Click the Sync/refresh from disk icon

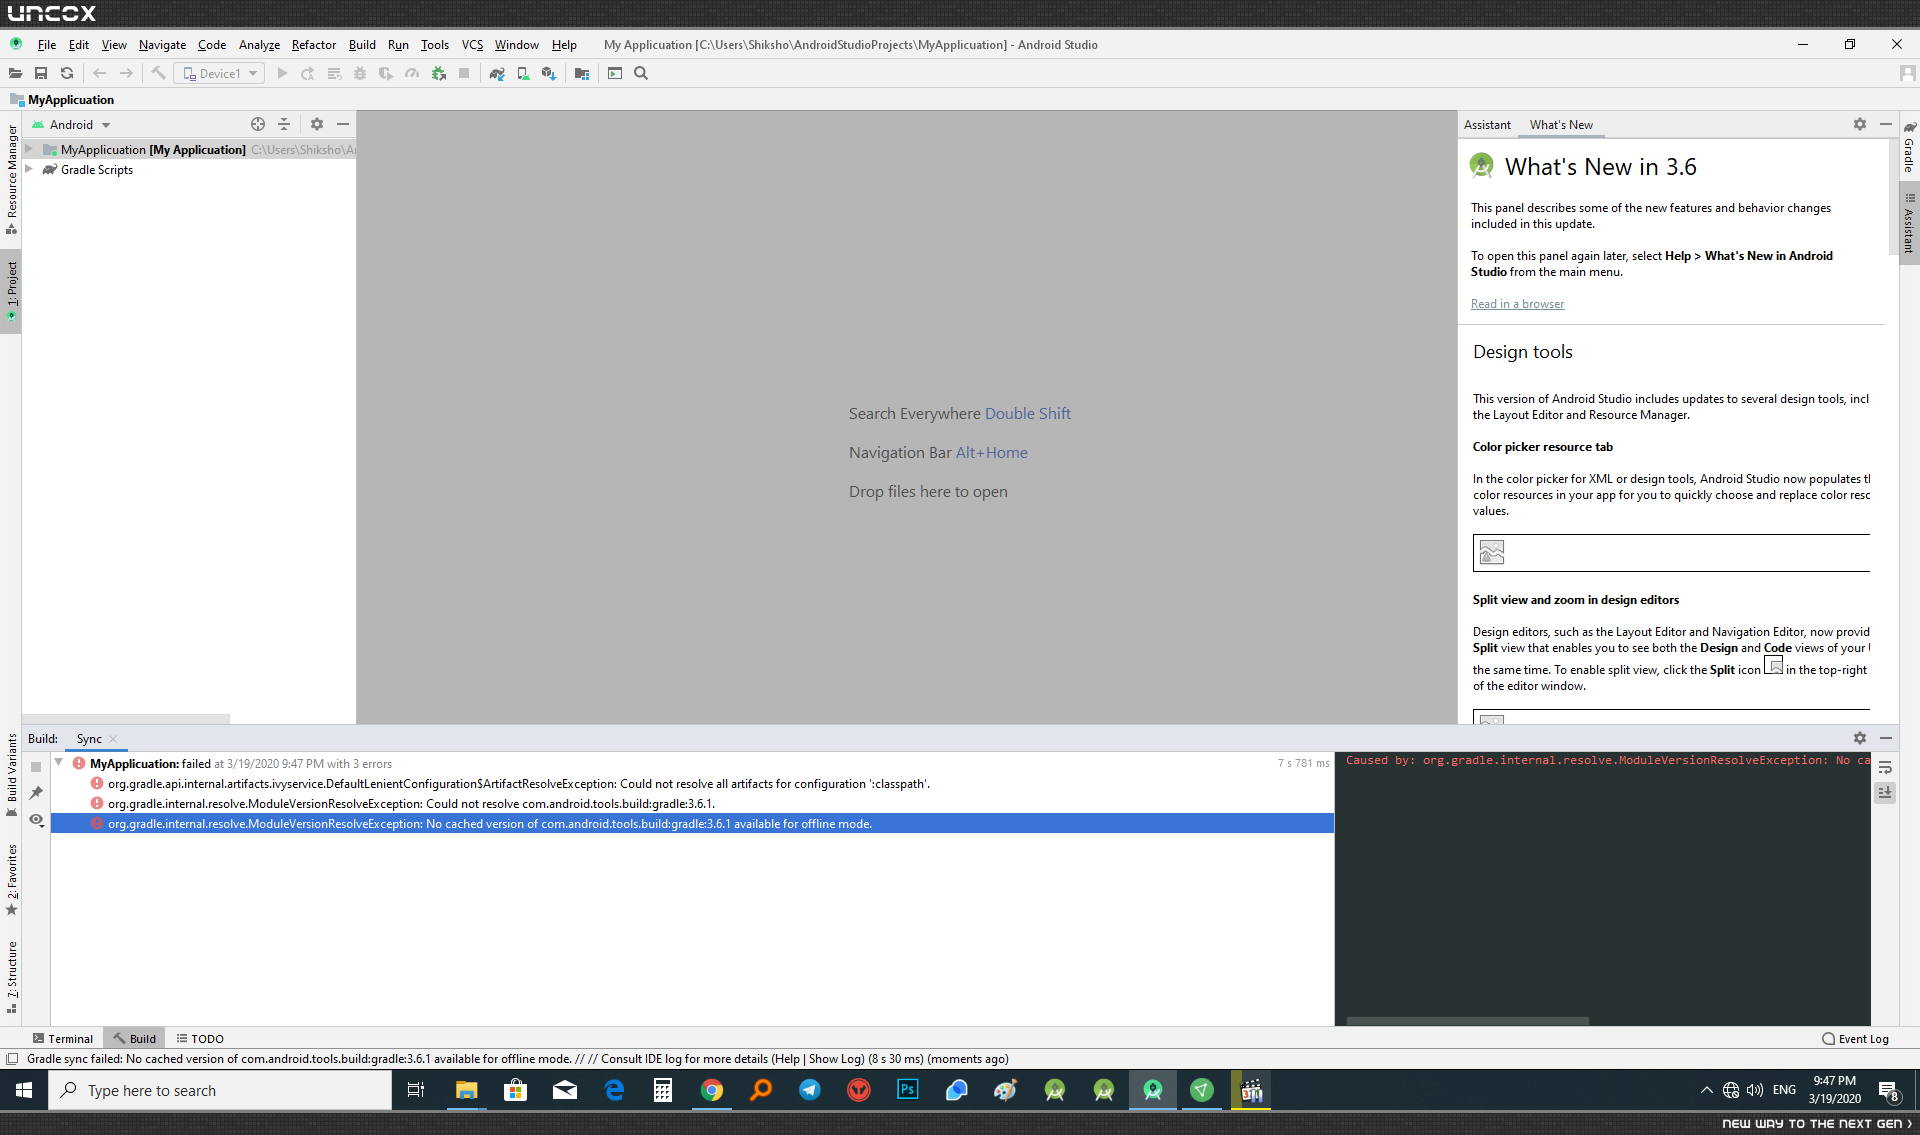[x=67, y=73]
